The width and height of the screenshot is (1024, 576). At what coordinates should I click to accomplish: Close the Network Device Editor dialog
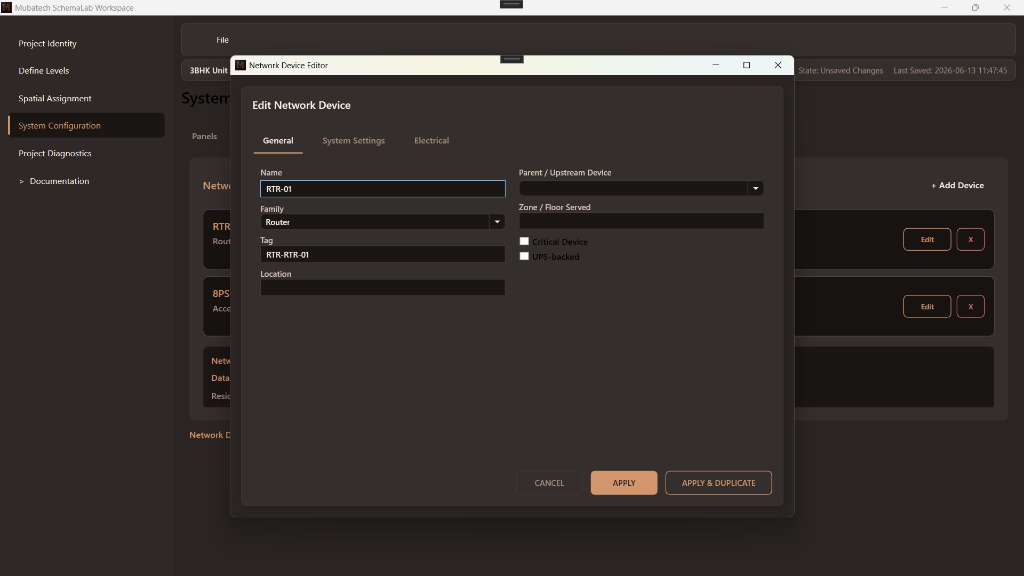pos(778,65)
